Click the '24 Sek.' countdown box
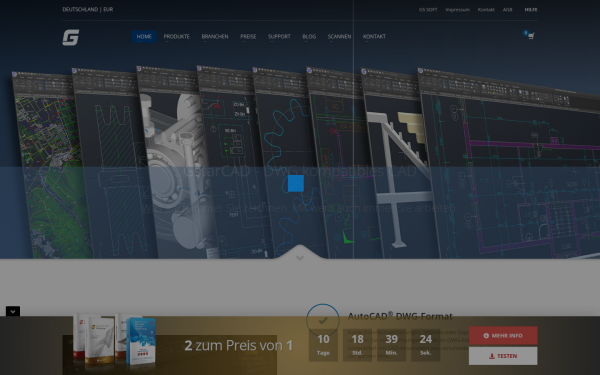This screenshot has width=600, height=375. pyautogui.click(x=426, y=345)
